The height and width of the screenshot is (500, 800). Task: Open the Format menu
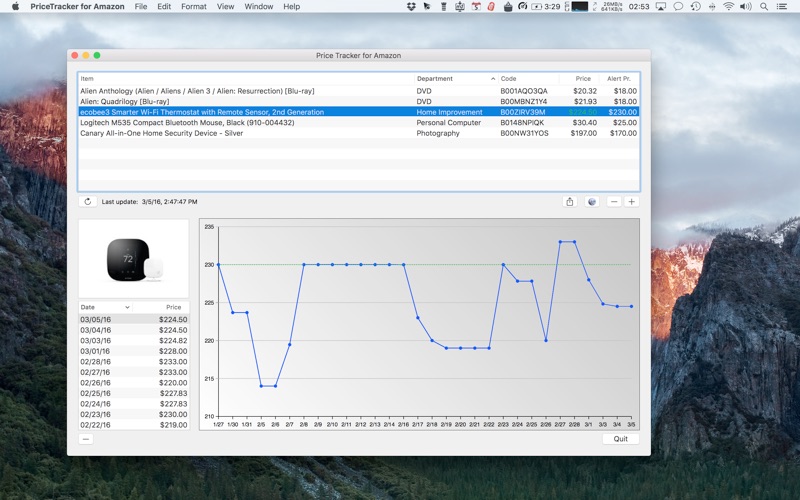pos(194,7)
